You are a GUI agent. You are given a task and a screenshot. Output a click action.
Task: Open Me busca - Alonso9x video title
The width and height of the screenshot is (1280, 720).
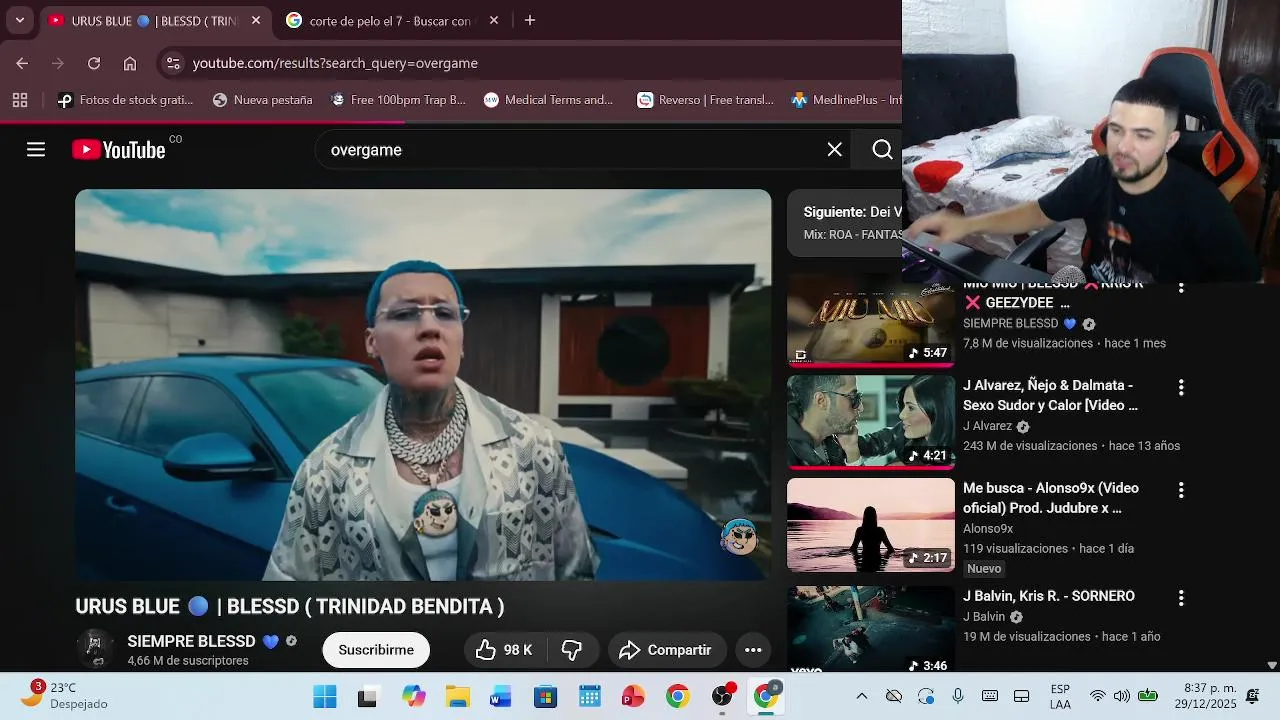click(1051, 498)
